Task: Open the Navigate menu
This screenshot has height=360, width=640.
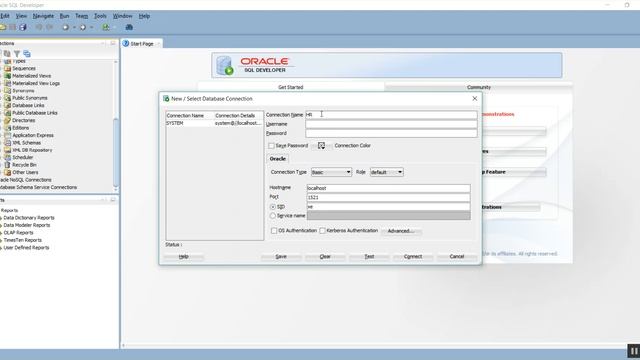Action: click(x=43, y=16)
